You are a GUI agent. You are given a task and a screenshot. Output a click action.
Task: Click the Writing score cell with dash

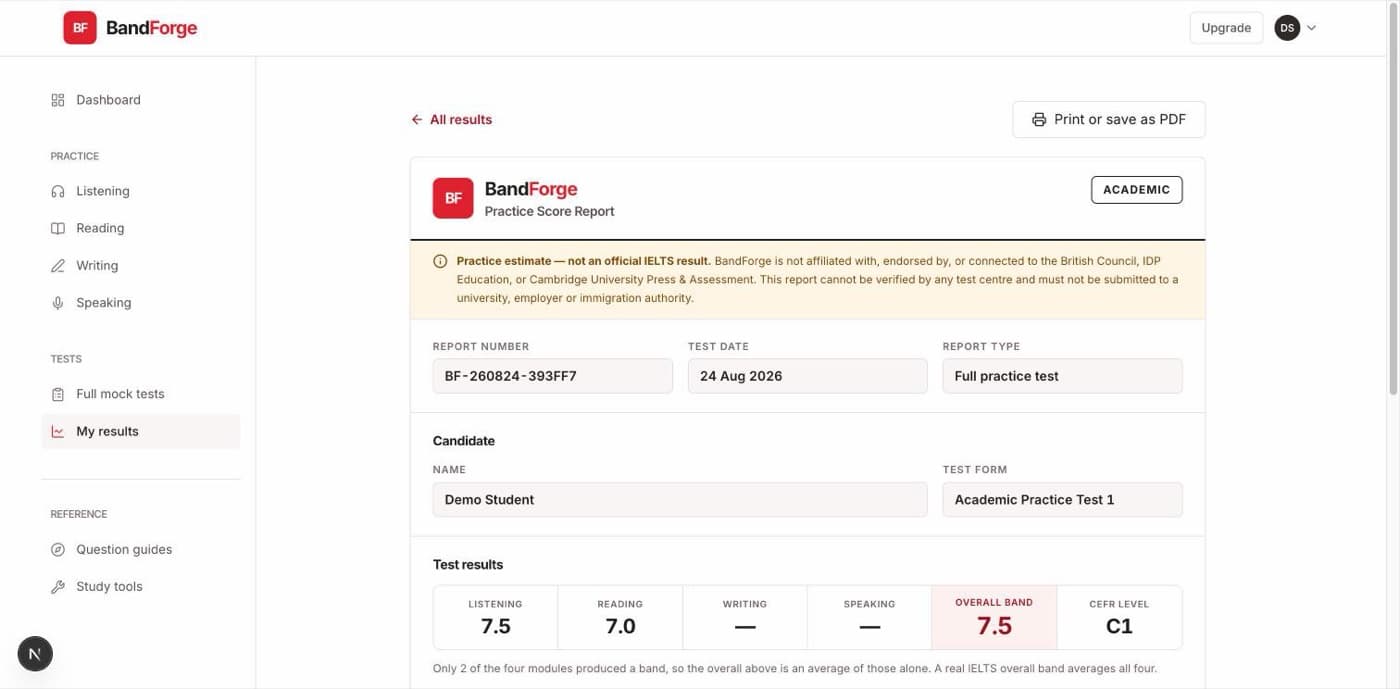745,618
